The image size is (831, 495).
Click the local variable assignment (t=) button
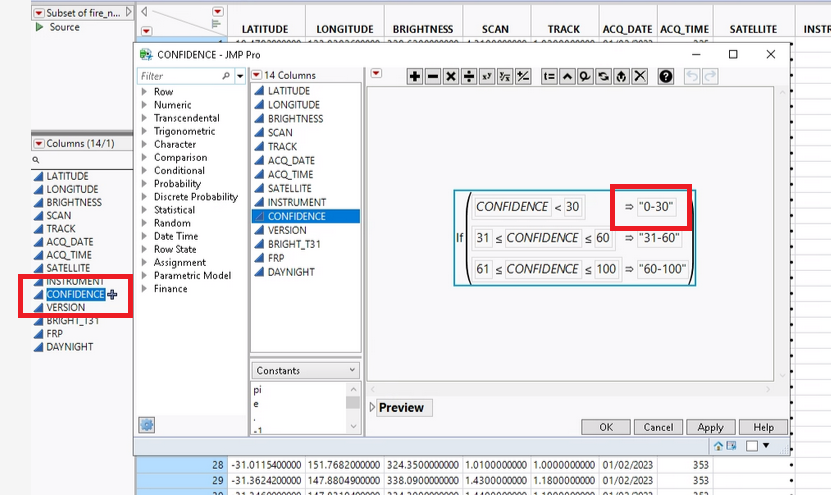549,76
